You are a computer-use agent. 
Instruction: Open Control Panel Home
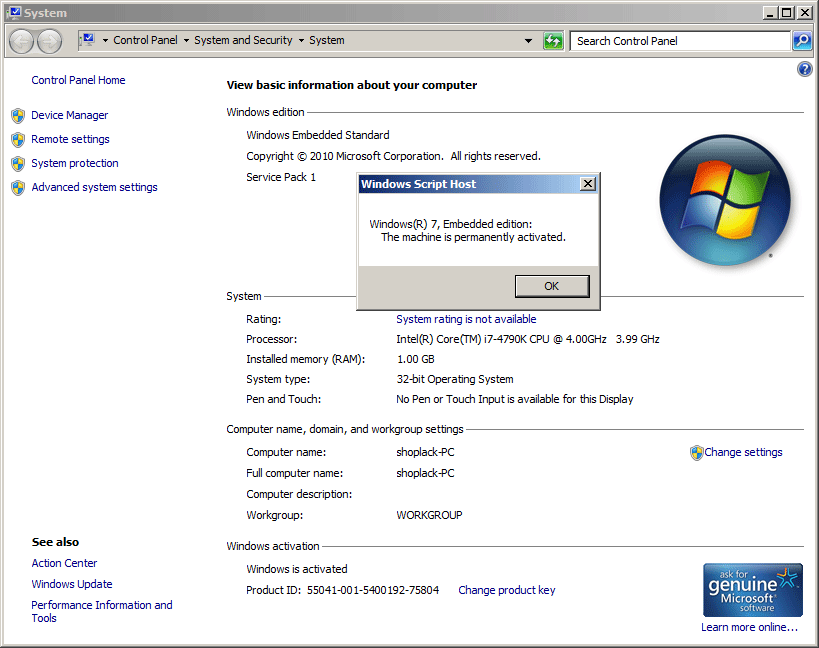tap(78, 80)
